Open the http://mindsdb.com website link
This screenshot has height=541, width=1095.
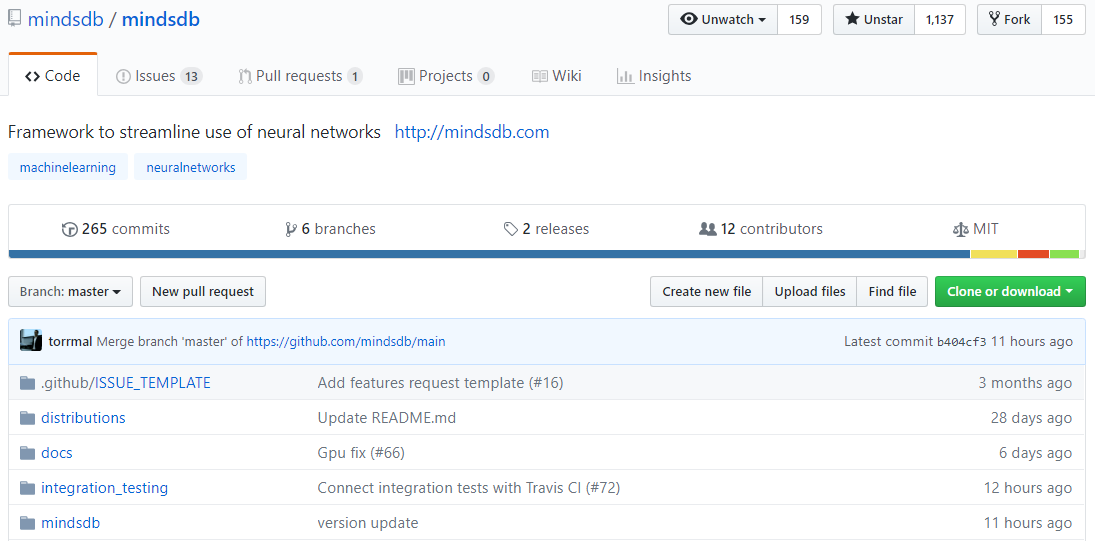pyautogui.click(x=472, y=132)
